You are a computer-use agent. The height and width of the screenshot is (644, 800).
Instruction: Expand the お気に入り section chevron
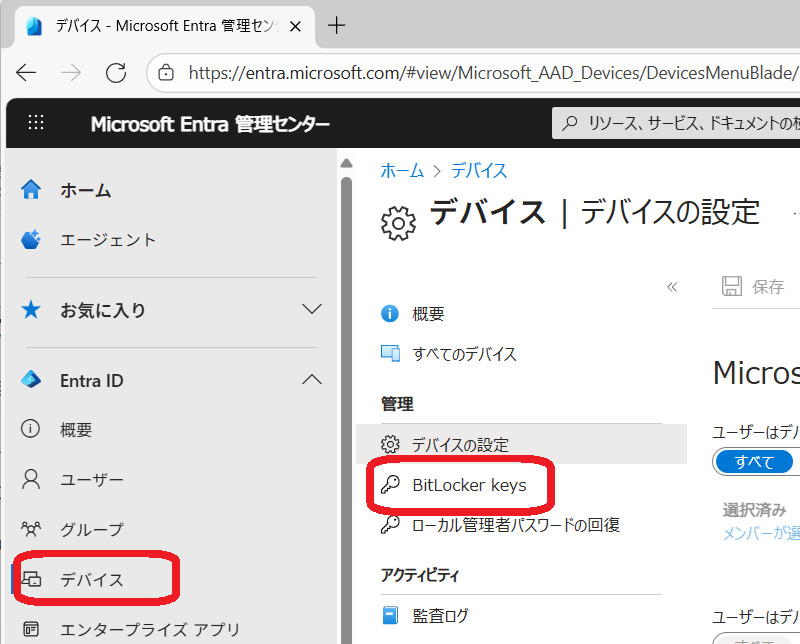312,309
